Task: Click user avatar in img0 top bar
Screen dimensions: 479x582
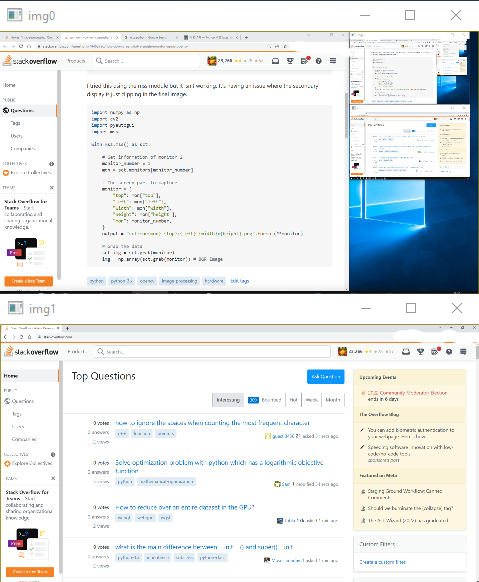Action: [211, 61]
